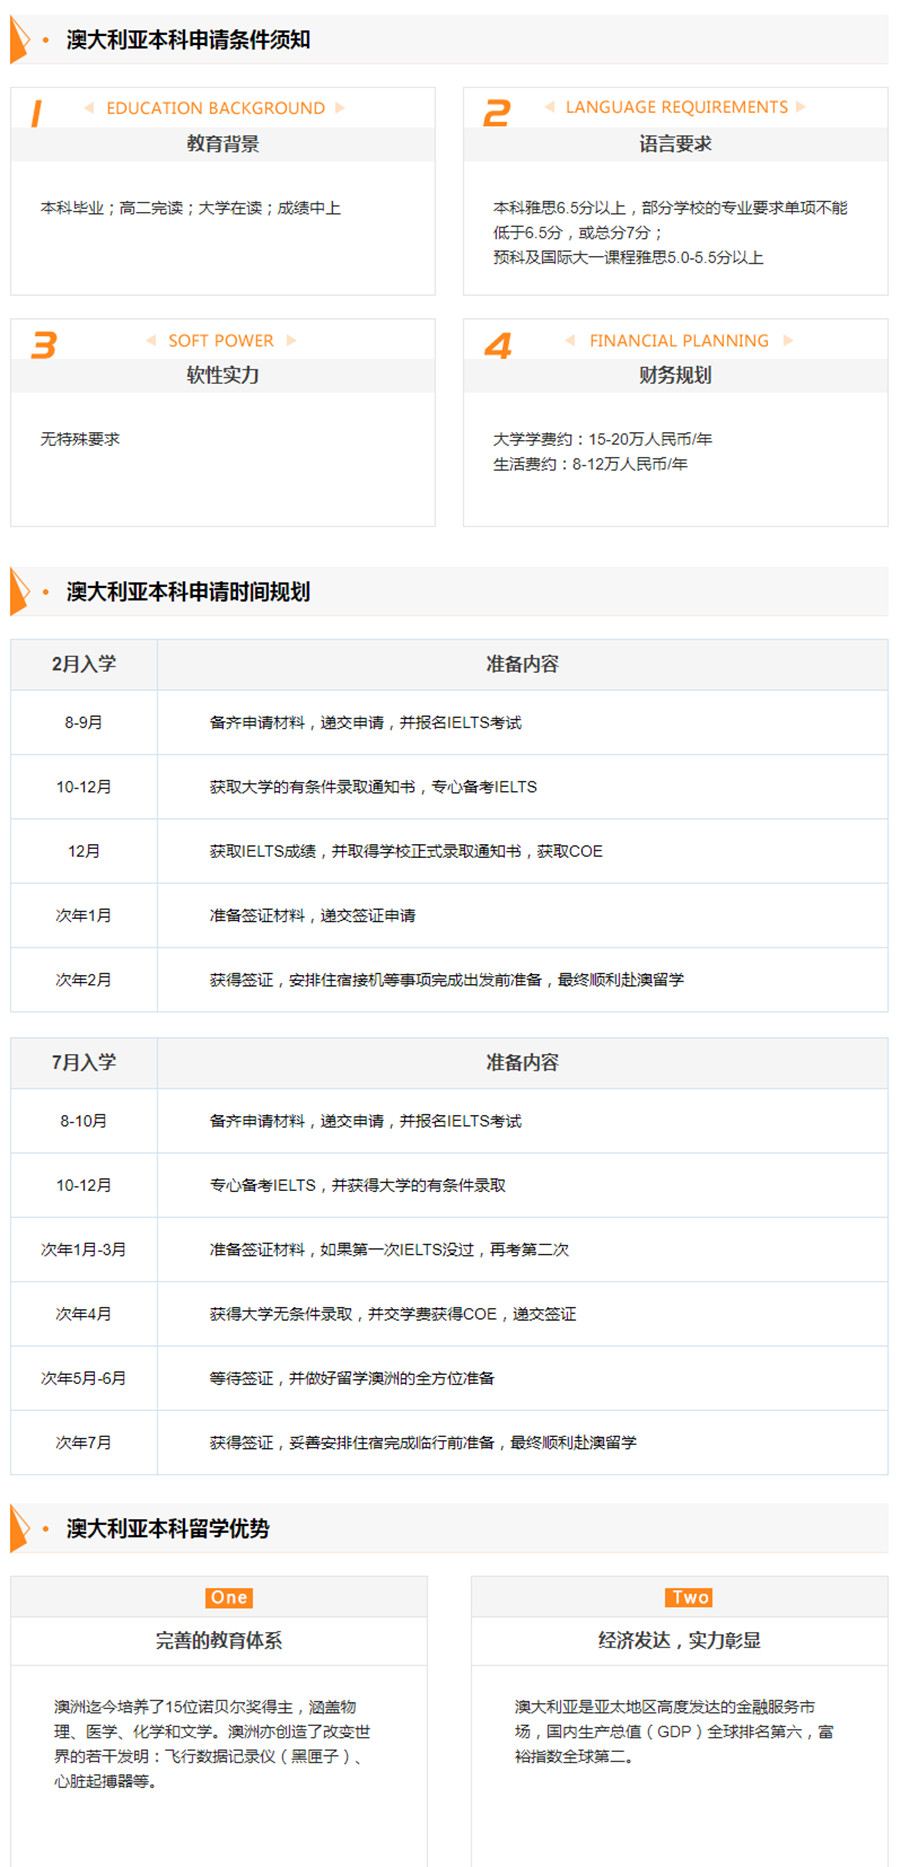900x1867 pixels.
Task: Select the 澳大利亚本科留学优势 heading
Action: click(x=168, y=1529)
